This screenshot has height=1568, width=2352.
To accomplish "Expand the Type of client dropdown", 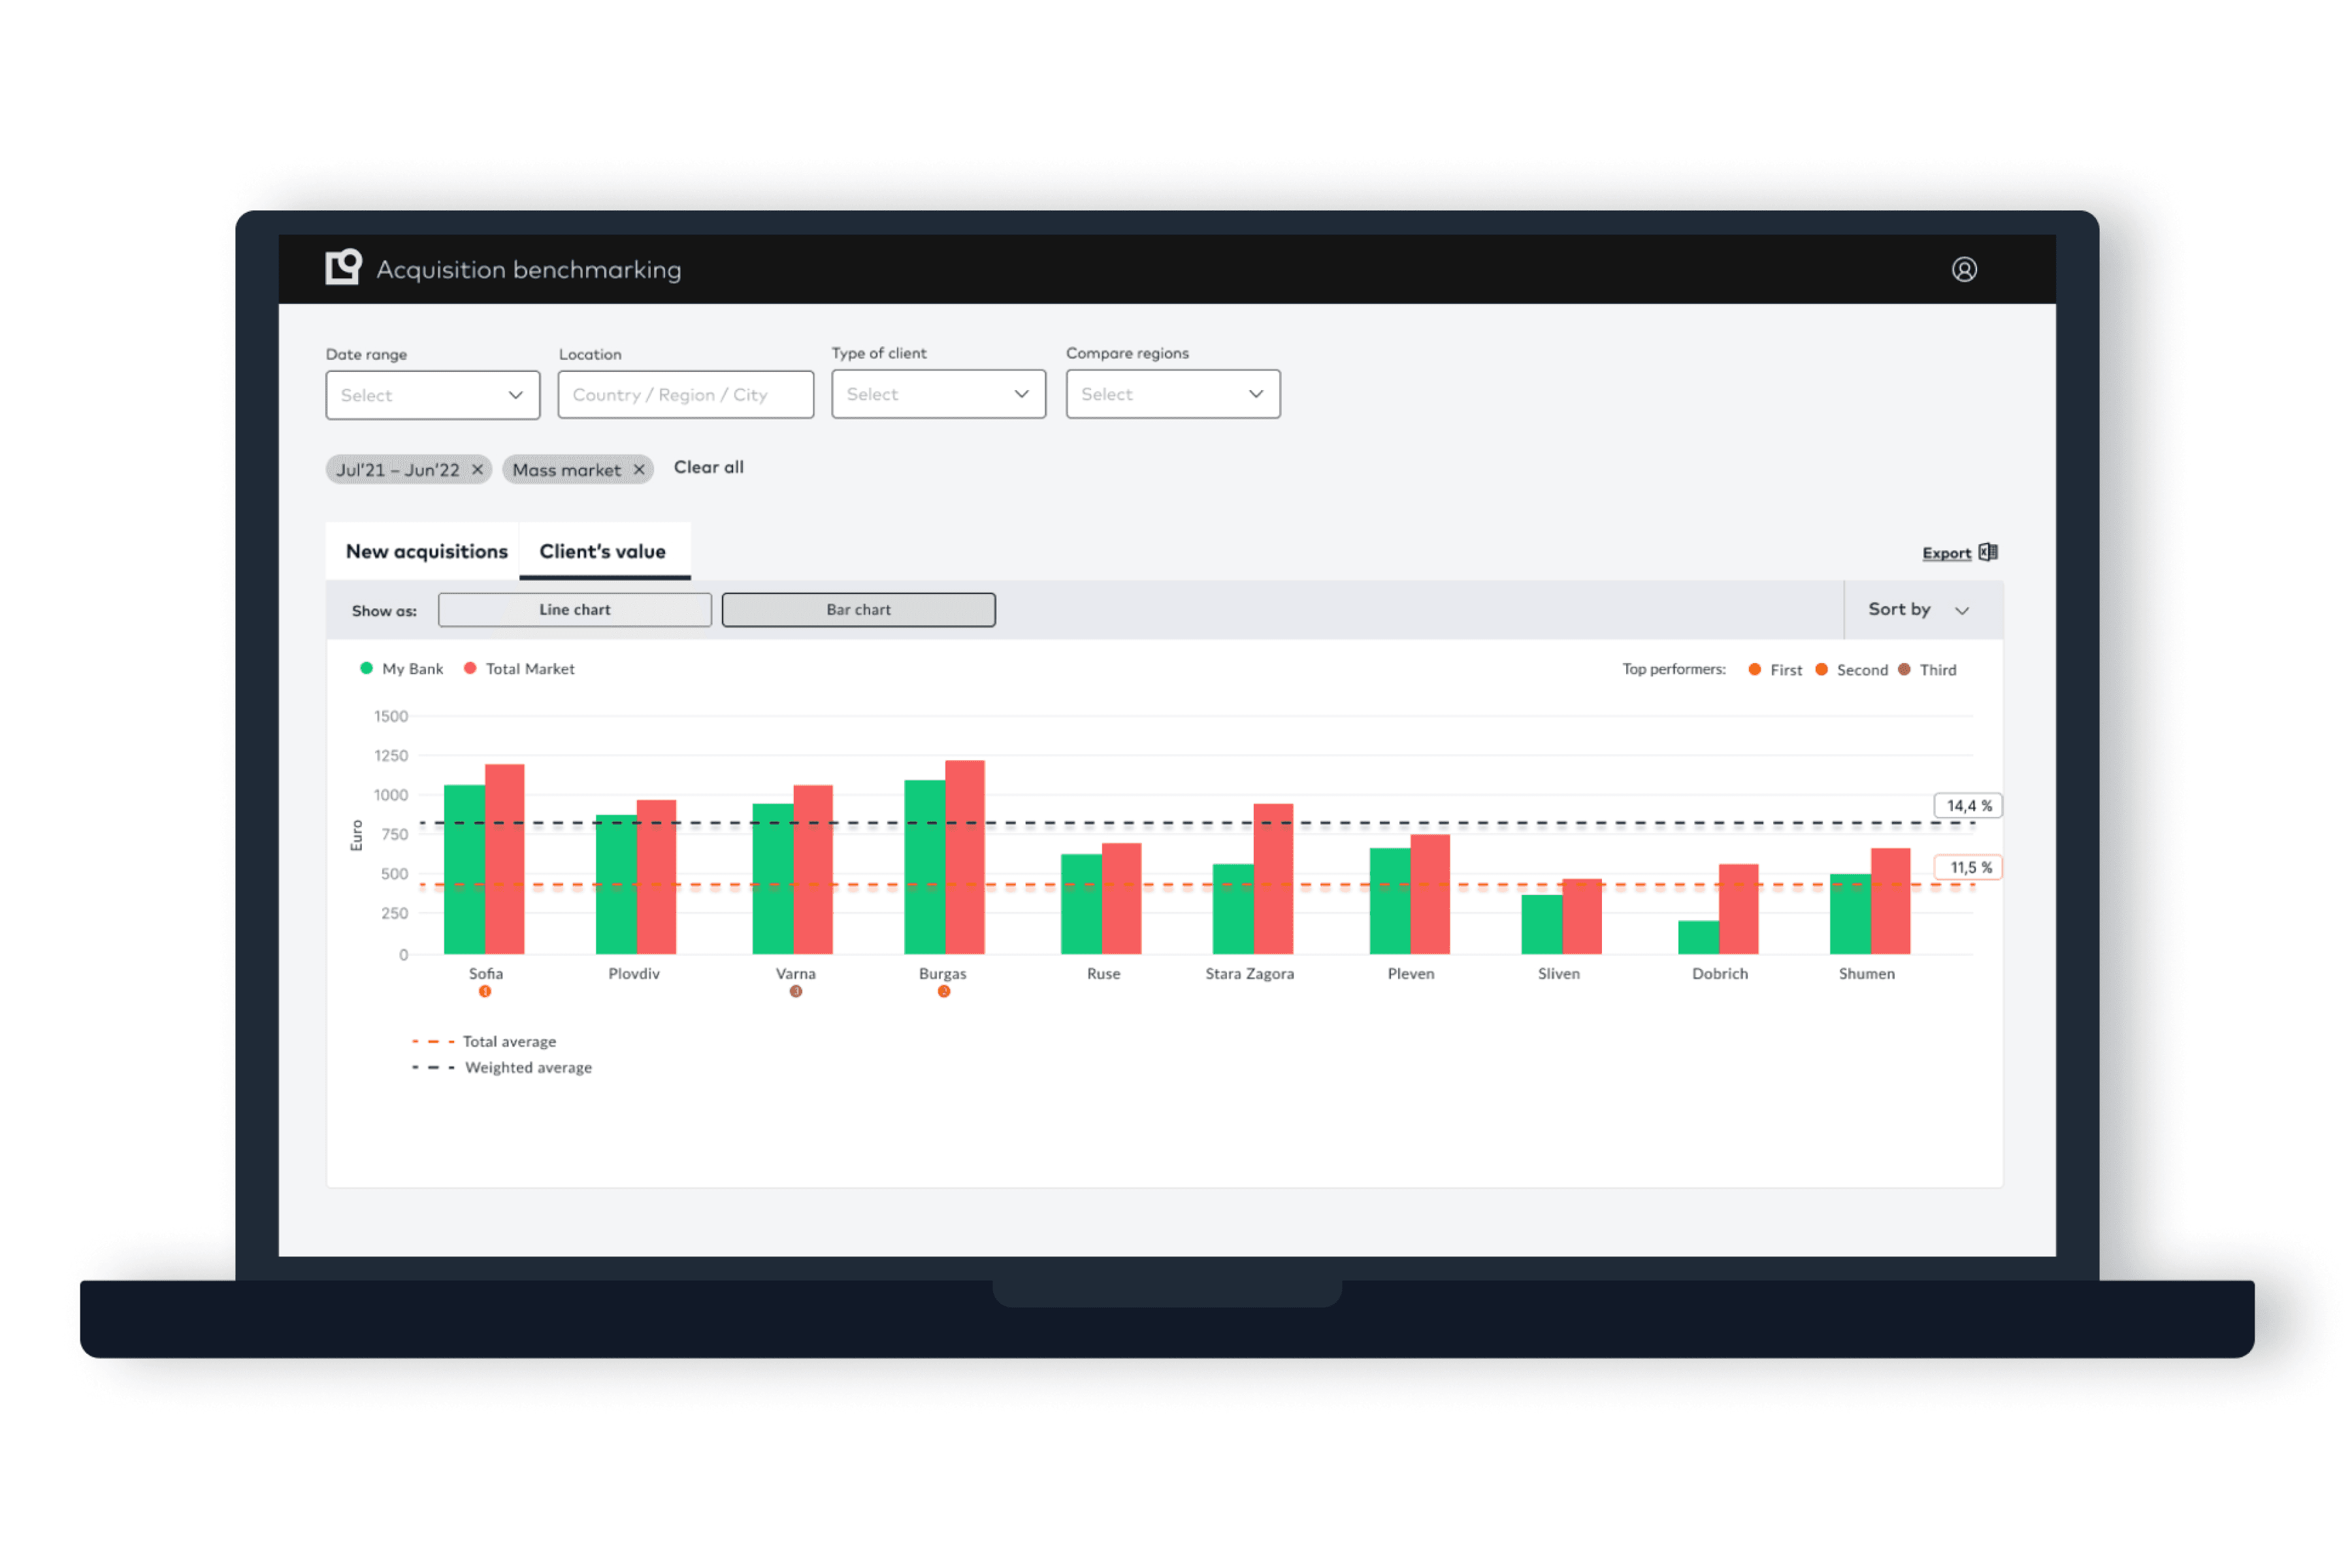I will (938, 394).
